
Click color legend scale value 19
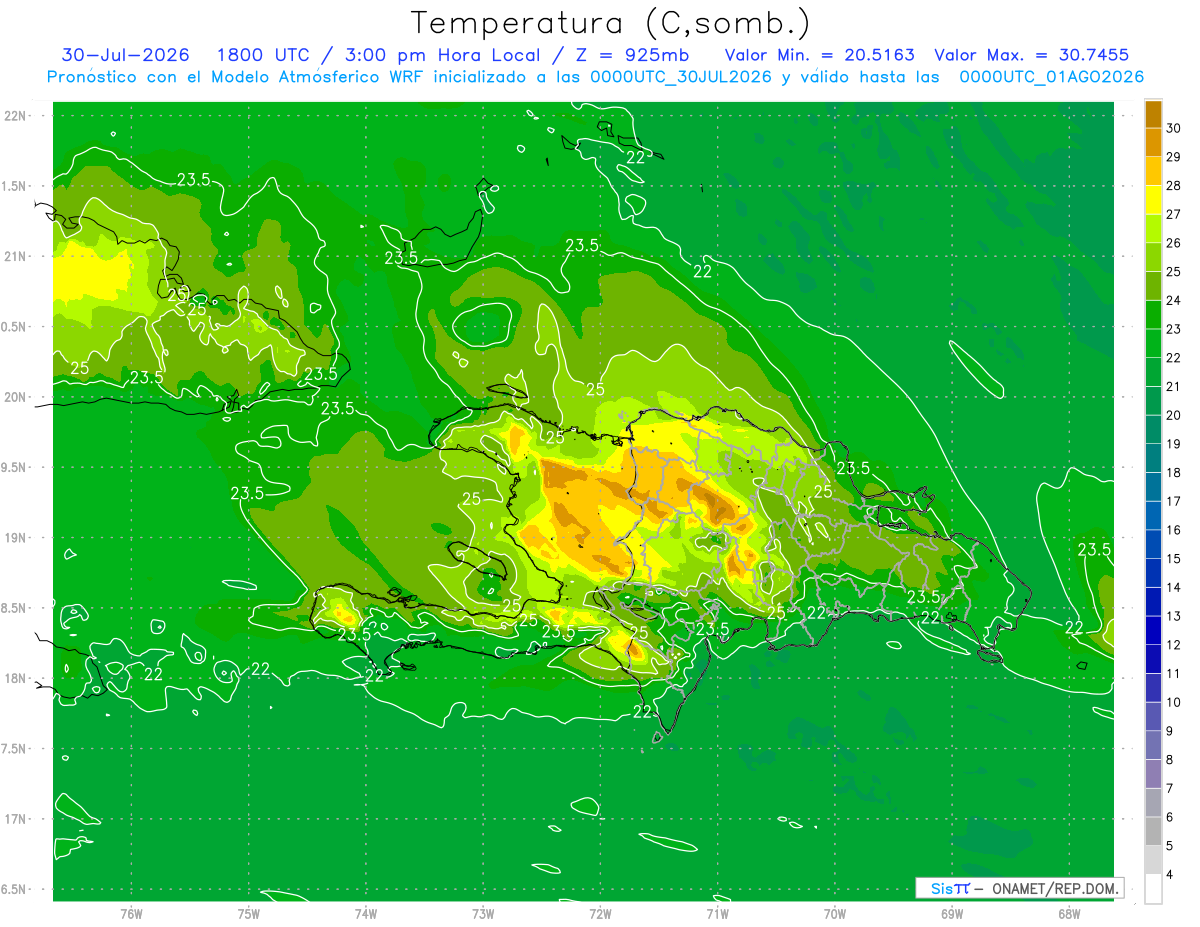[x=1173, y=444]
